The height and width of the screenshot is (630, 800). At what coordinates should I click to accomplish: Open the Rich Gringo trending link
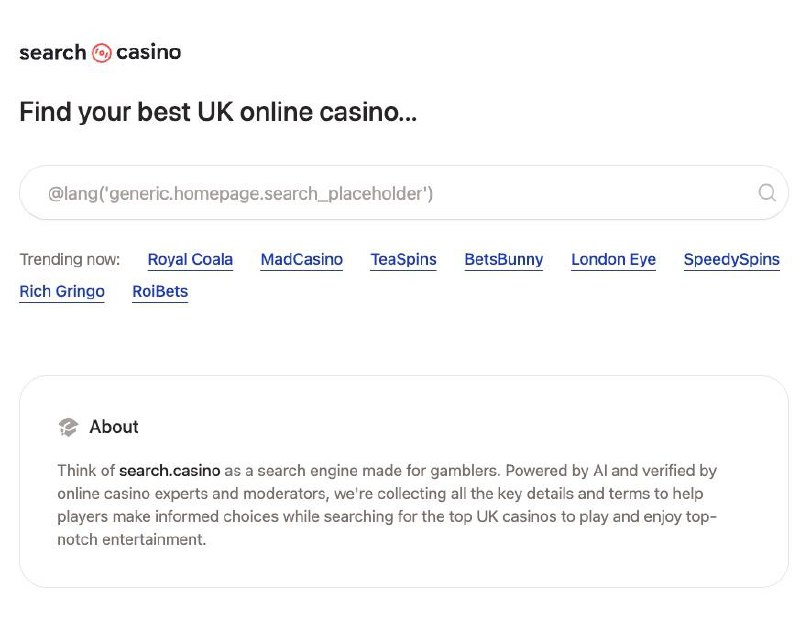point(62,292)
